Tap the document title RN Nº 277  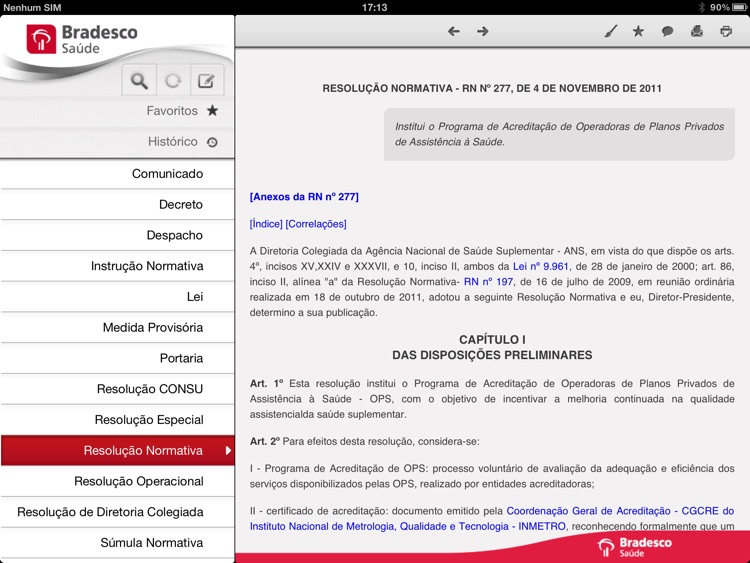[492, 88]
